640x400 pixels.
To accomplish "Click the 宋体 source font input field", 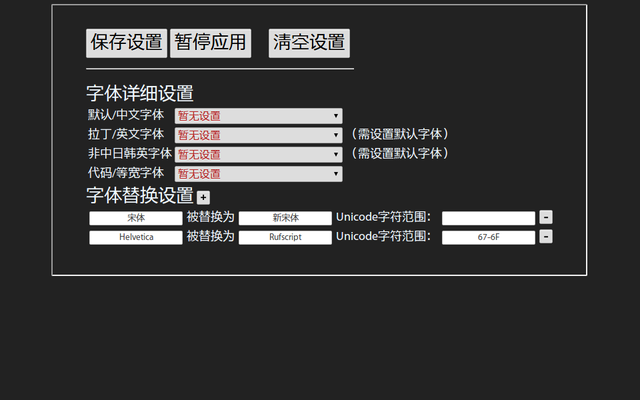I will point(136,218).
